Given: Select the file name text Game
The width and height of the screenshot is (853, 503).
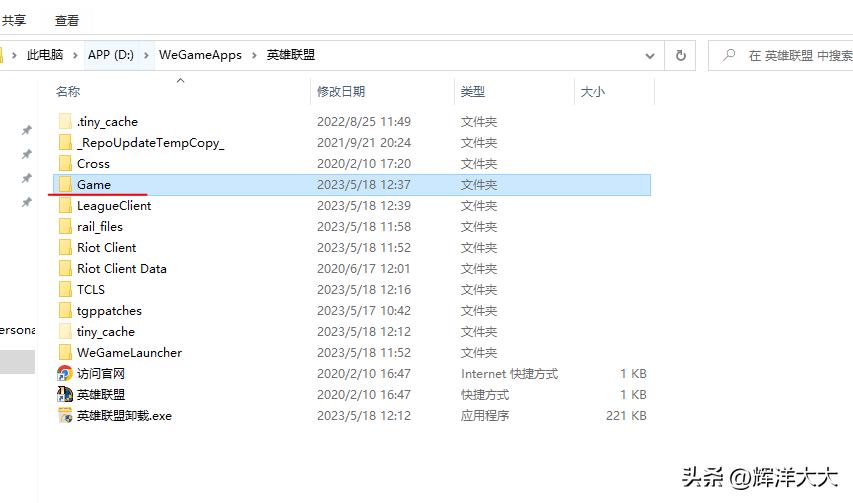Looking at the screenshot, I should (x=94, y=185).
